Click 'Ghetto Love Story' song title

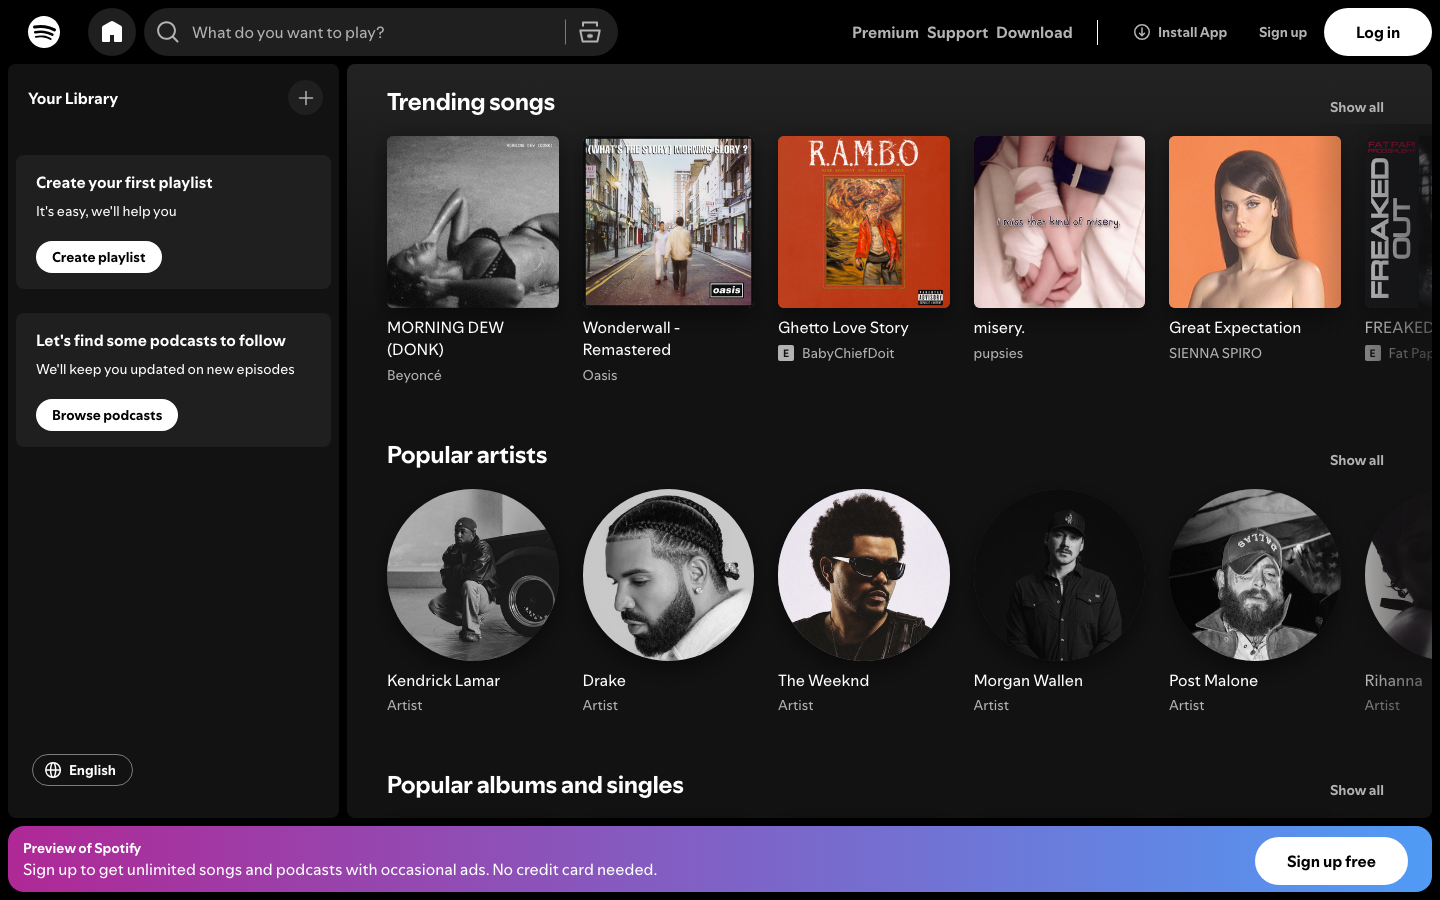[843, 328]
